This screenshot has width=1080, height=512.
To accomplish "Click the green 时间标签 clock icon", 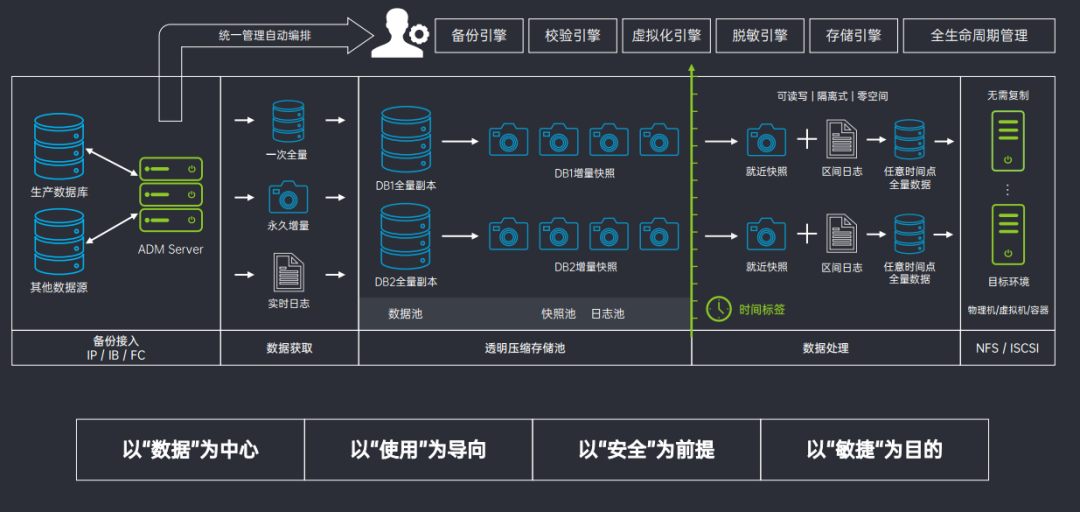I will coord(718,309).
